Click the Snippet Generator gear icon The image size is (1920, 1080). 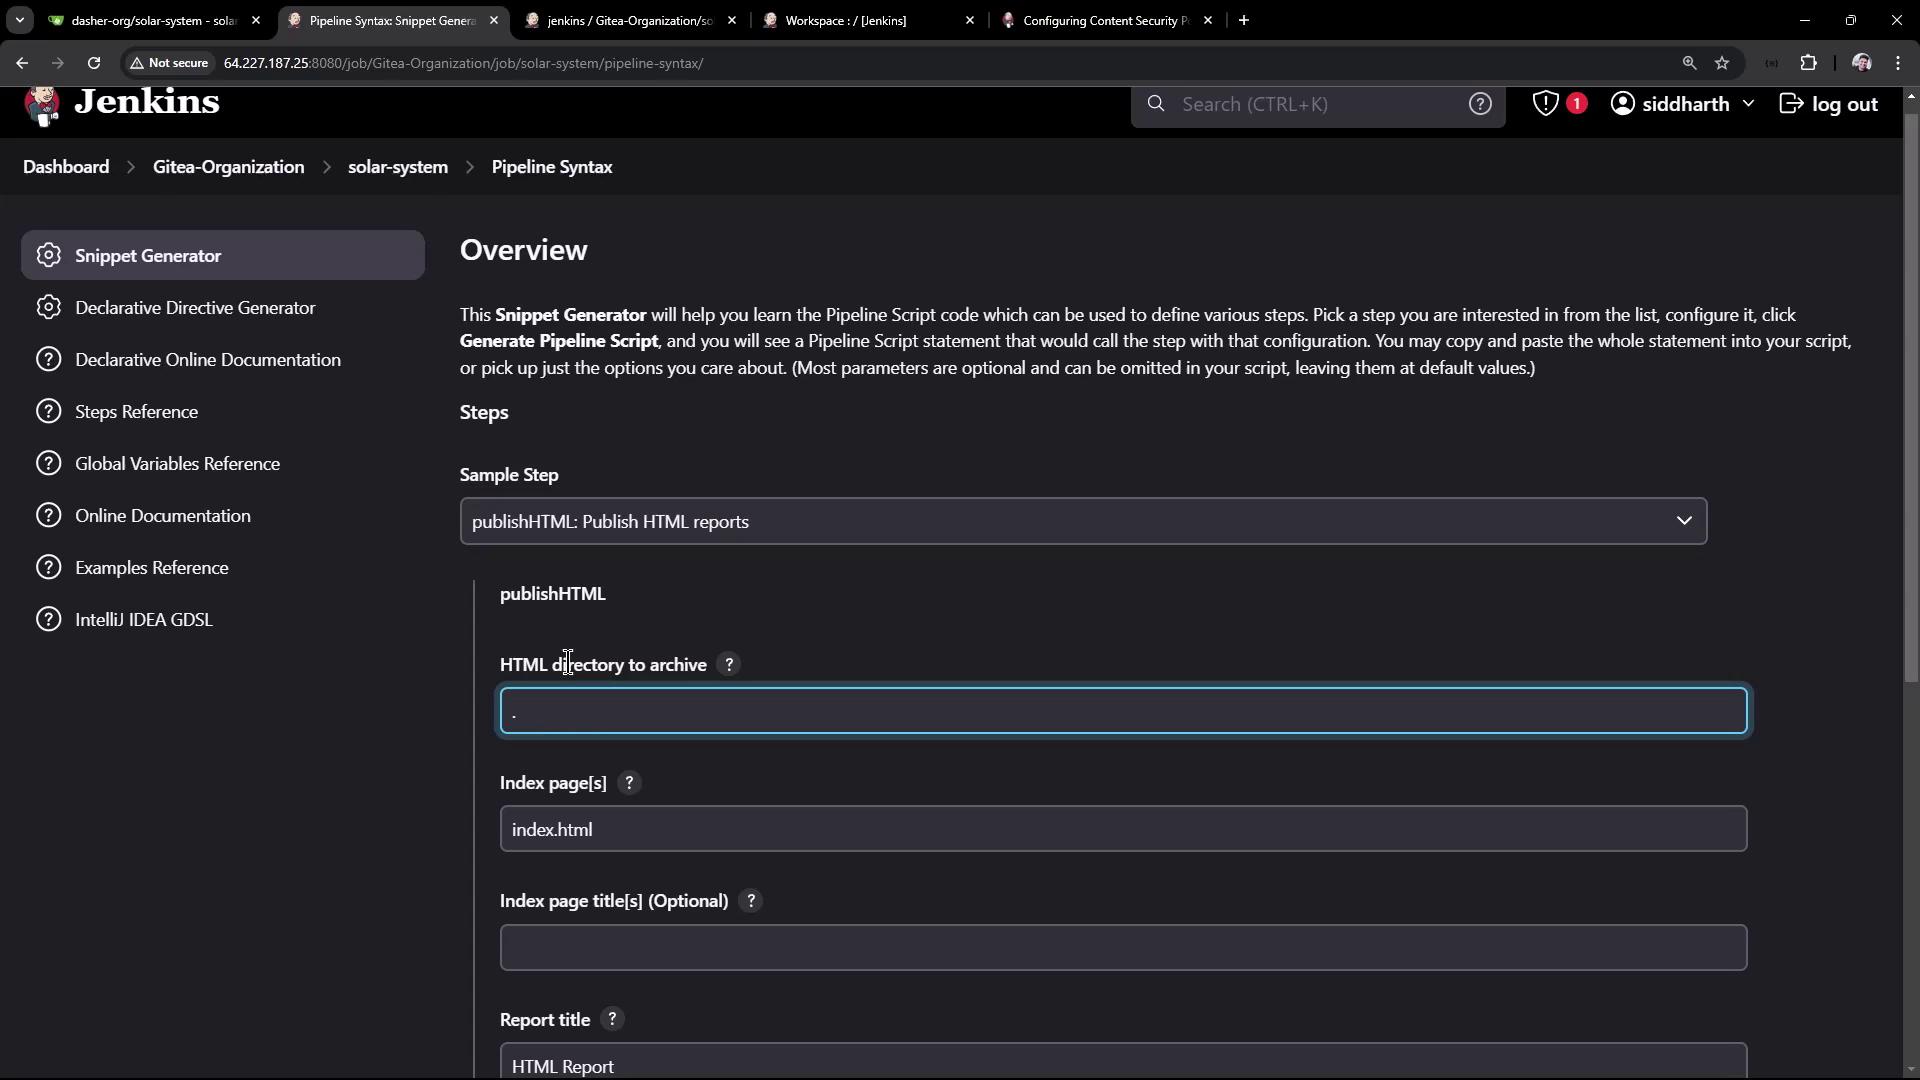point(48,256)
